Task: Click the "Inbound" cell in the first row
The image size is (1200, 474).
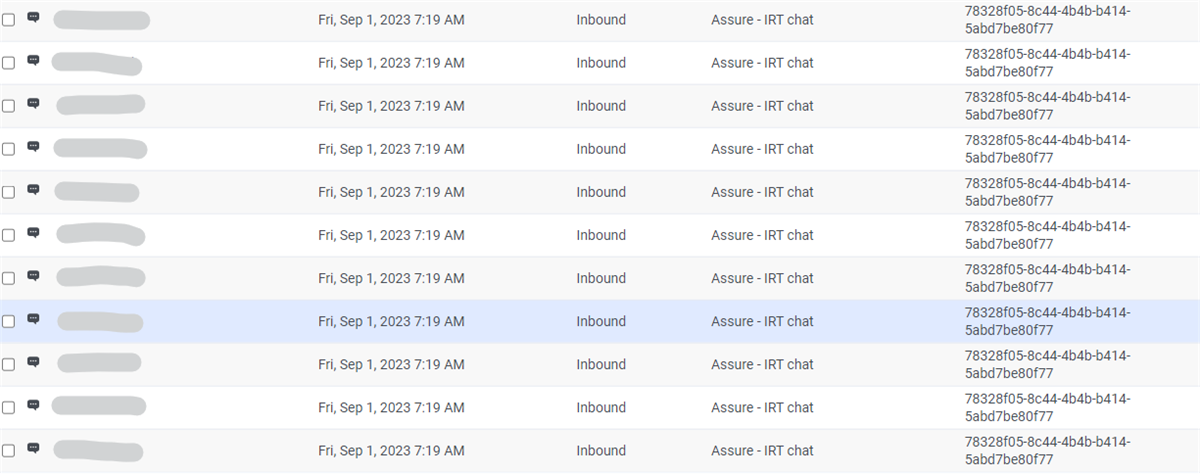Action: pos(601,20)
